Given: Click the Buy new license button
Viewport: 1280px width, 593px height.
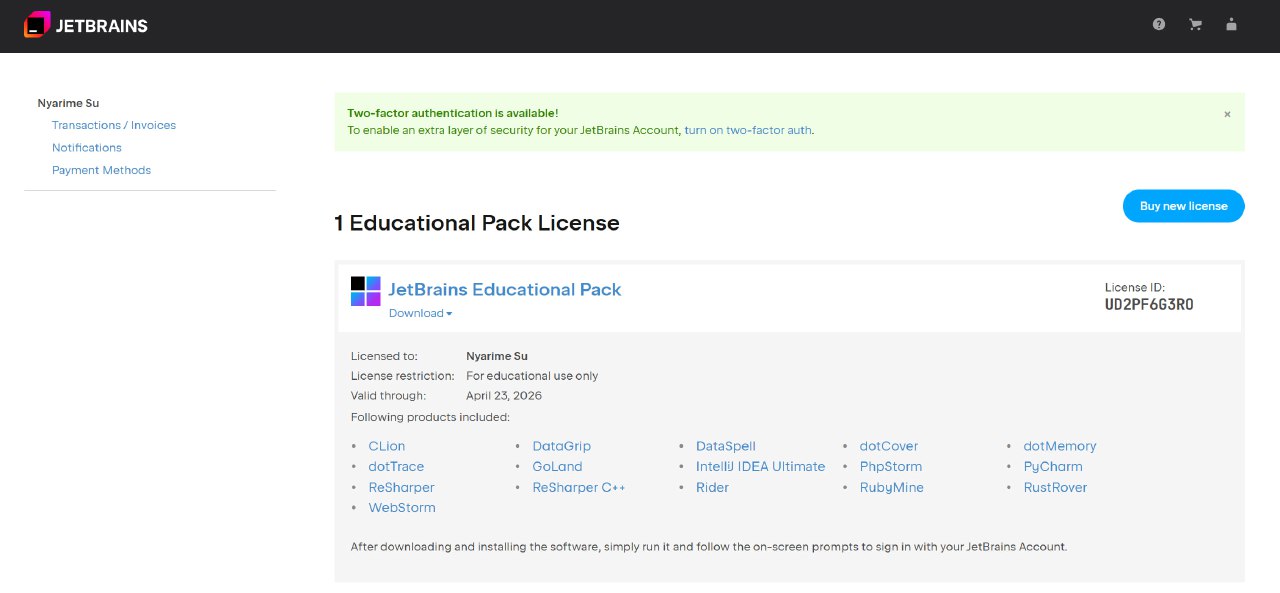Looking at the screenshot, I should 1183,206.
